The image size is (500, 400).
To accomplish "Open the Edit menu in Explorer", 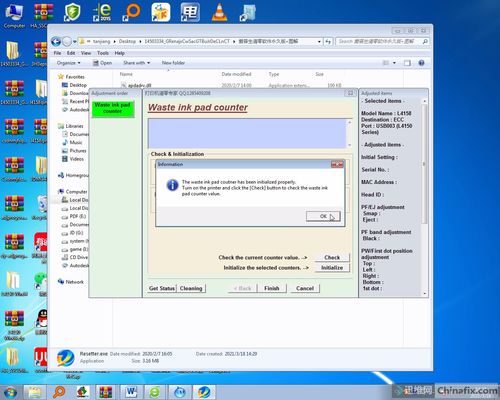I will 71,53.
